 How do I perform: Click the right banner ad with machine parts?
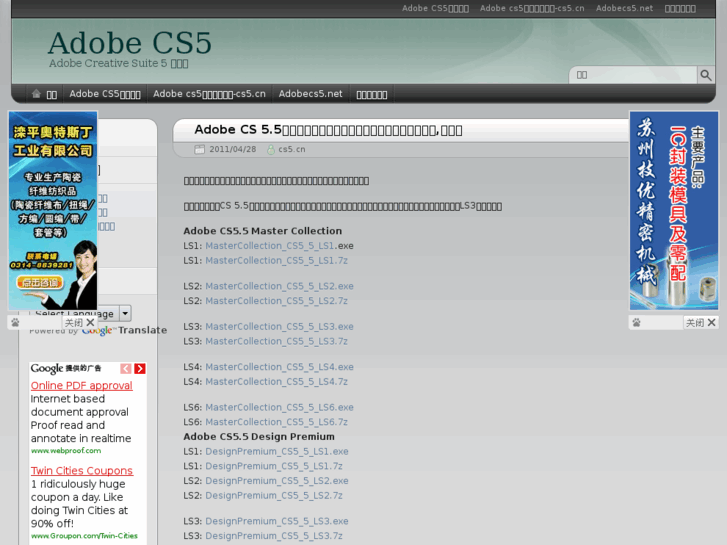(x=674, y=211)
